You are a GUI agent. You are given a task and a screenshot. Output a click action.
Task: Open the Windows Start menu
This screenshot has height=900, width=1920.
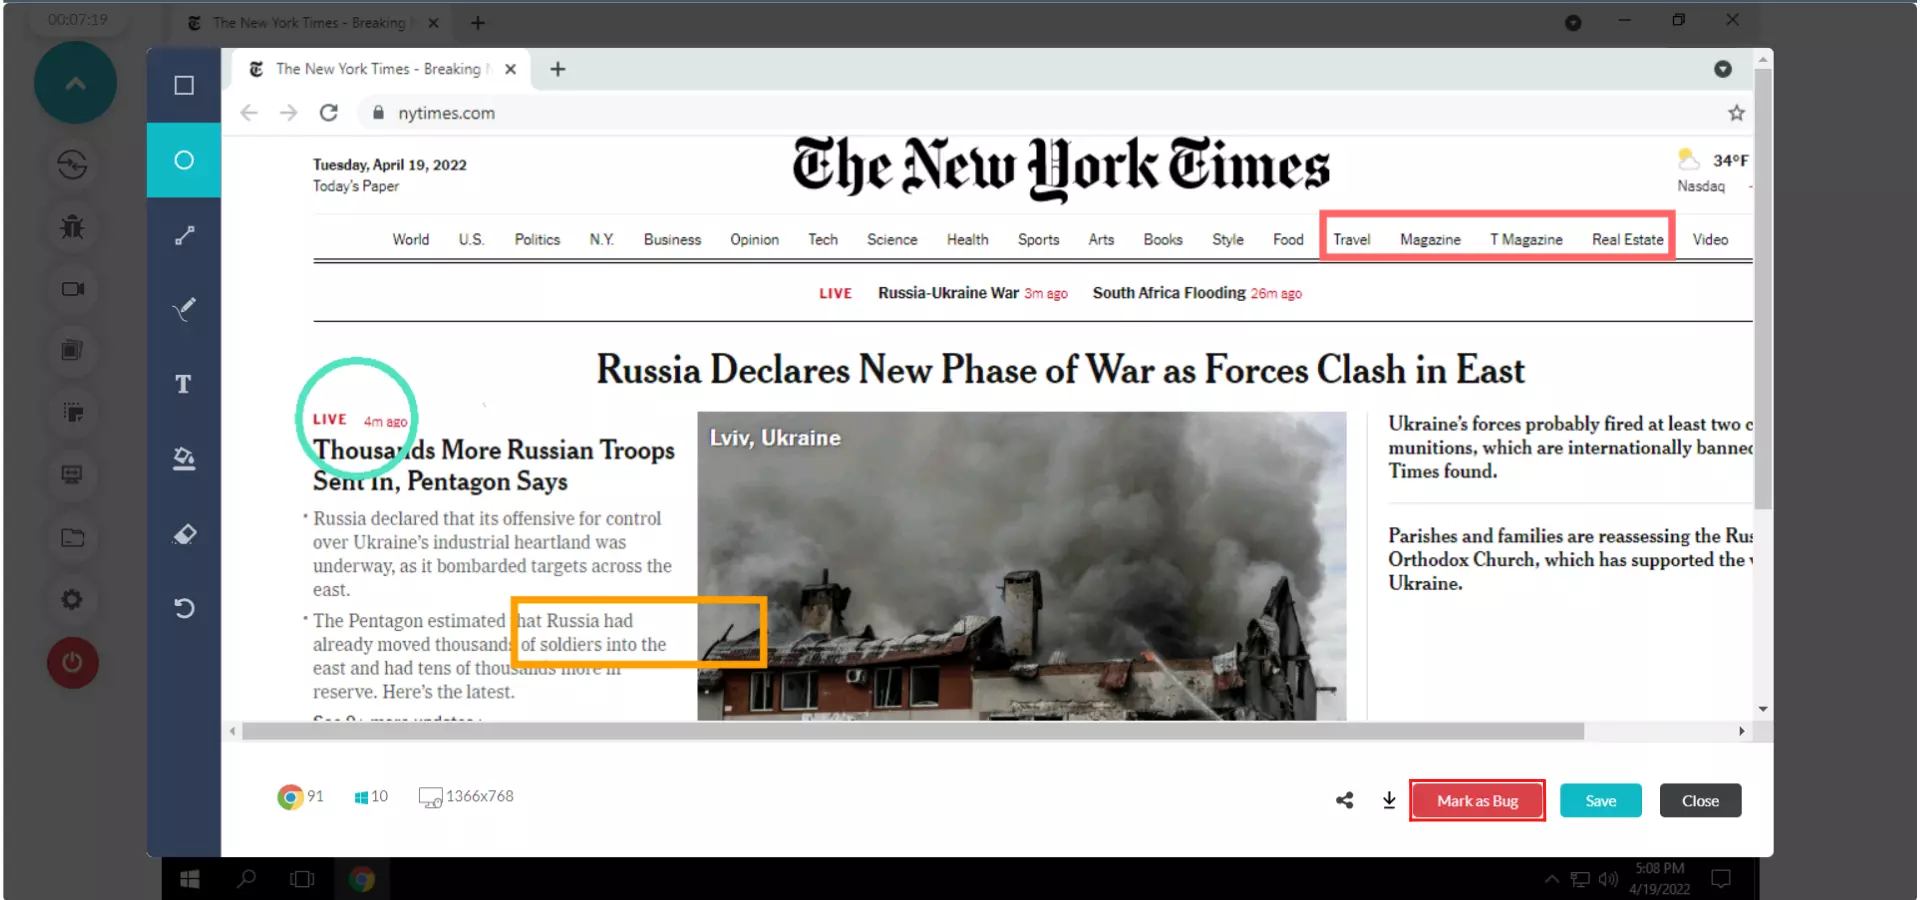point(189,879)
